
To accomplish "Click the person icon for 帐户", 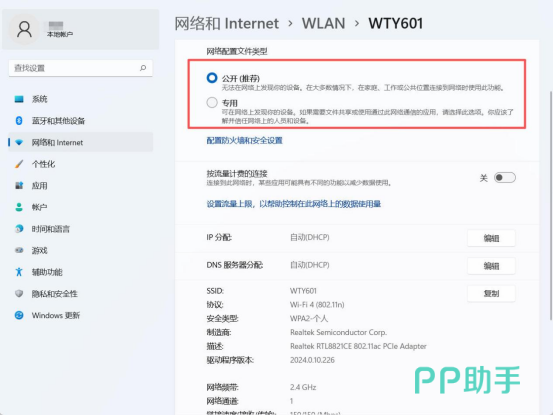I will click(x=19, y=207).
